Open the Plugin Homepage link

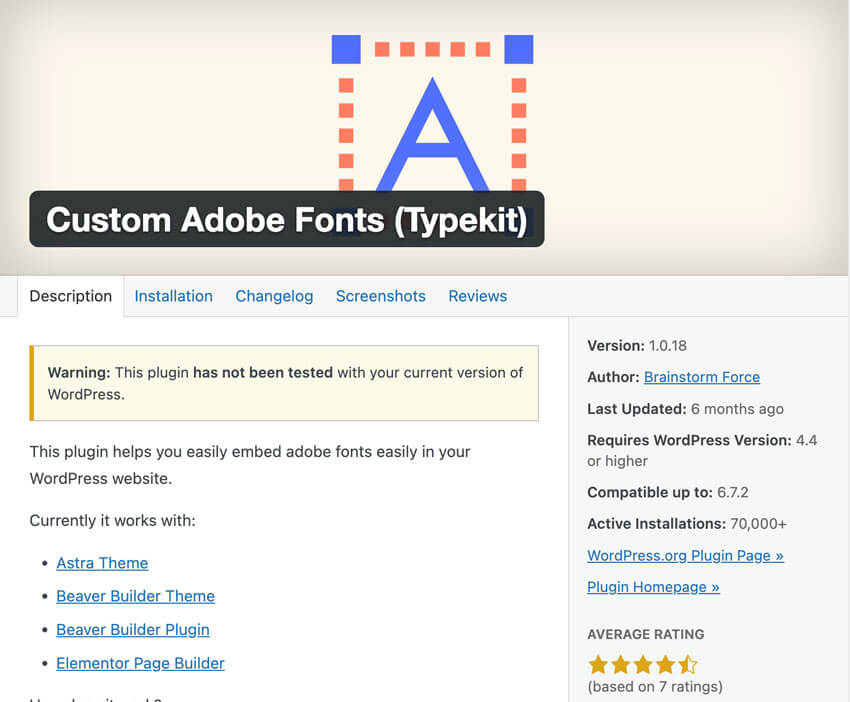[653, 587]
